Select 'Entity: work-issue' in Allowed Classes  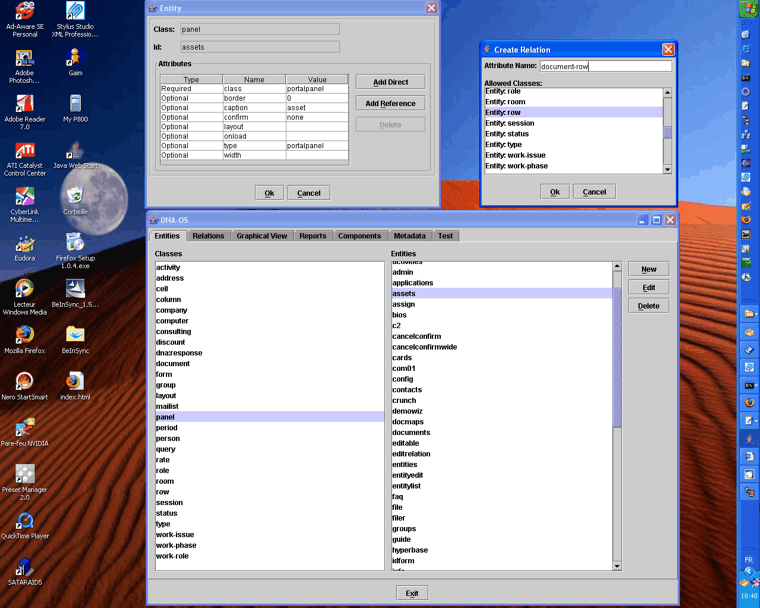pos(573,155)
